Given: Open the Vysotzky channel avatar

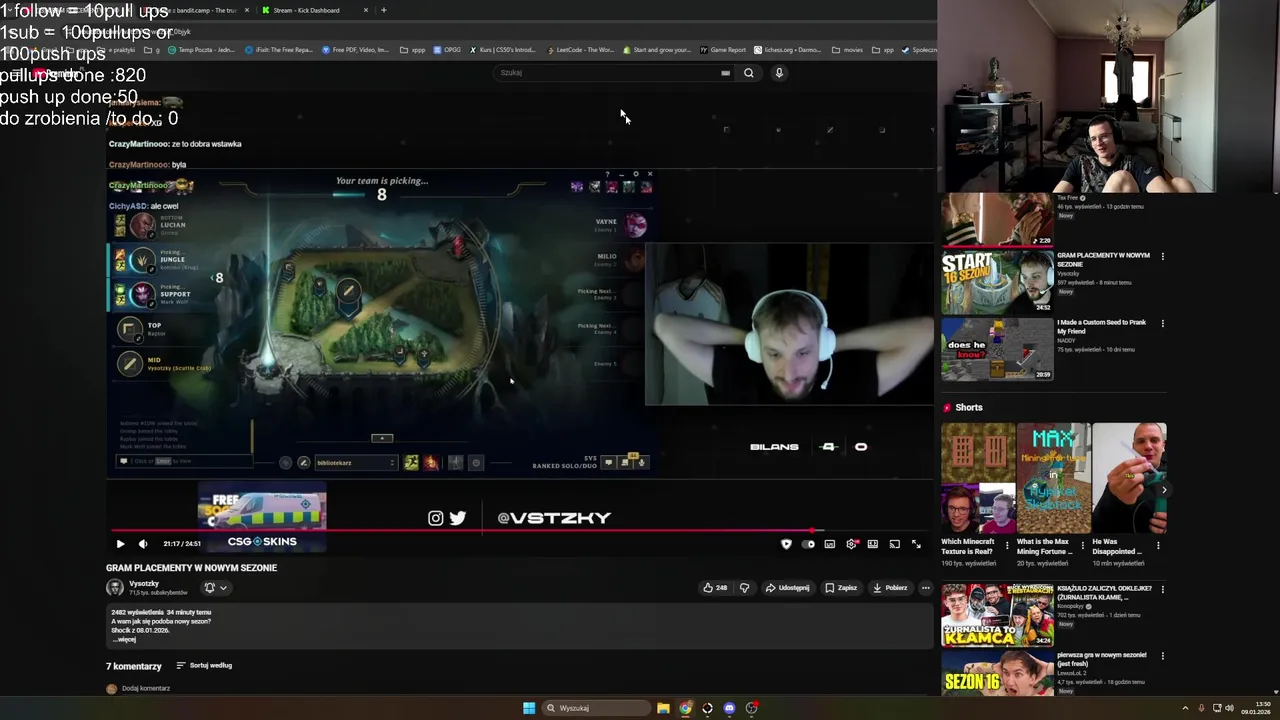Looking at the screenshot, I should pos(115,588).
